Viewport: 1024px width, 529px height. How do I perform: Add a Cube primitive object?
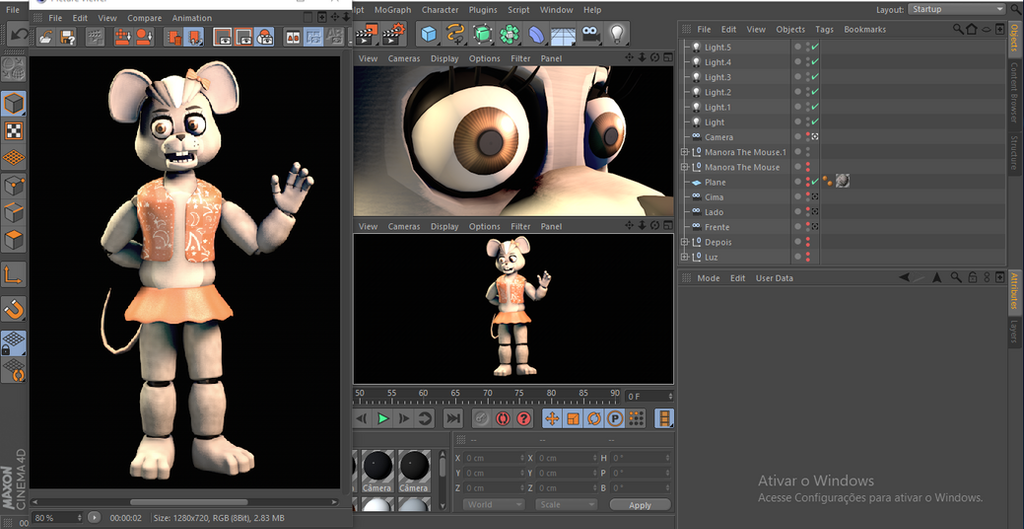(429, 34)
